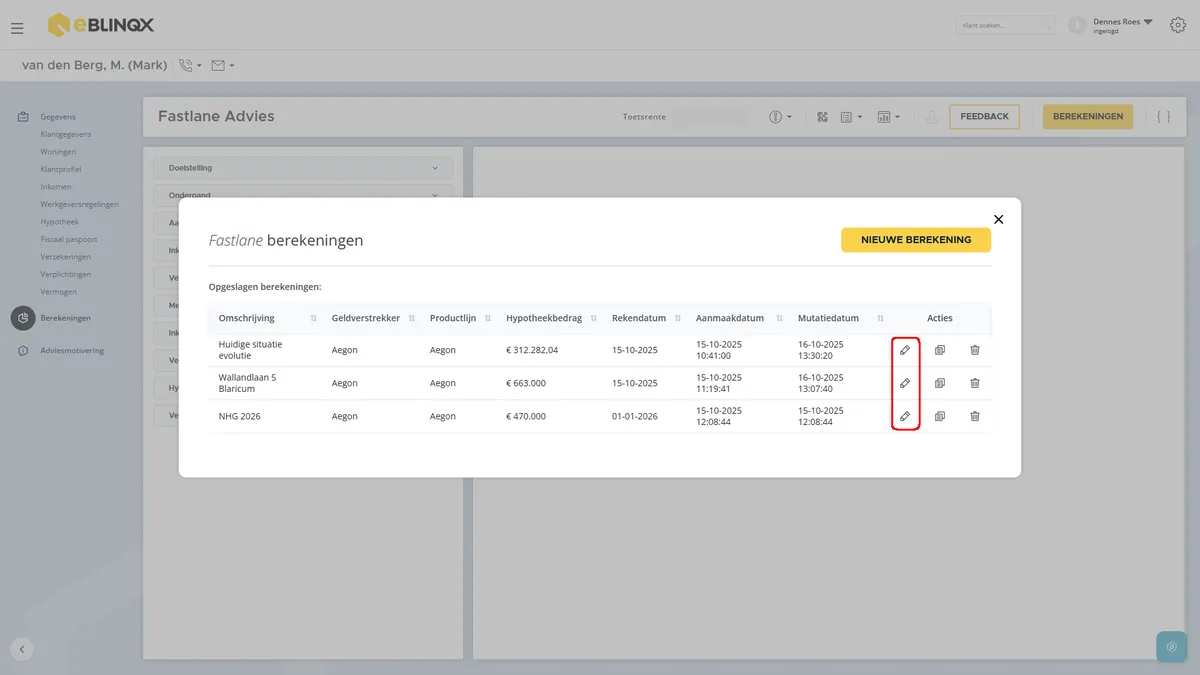This screenshot has width=1200, height=675.
Task: Close the Fastlane berekeningen dialog
Action: [998, 219]
